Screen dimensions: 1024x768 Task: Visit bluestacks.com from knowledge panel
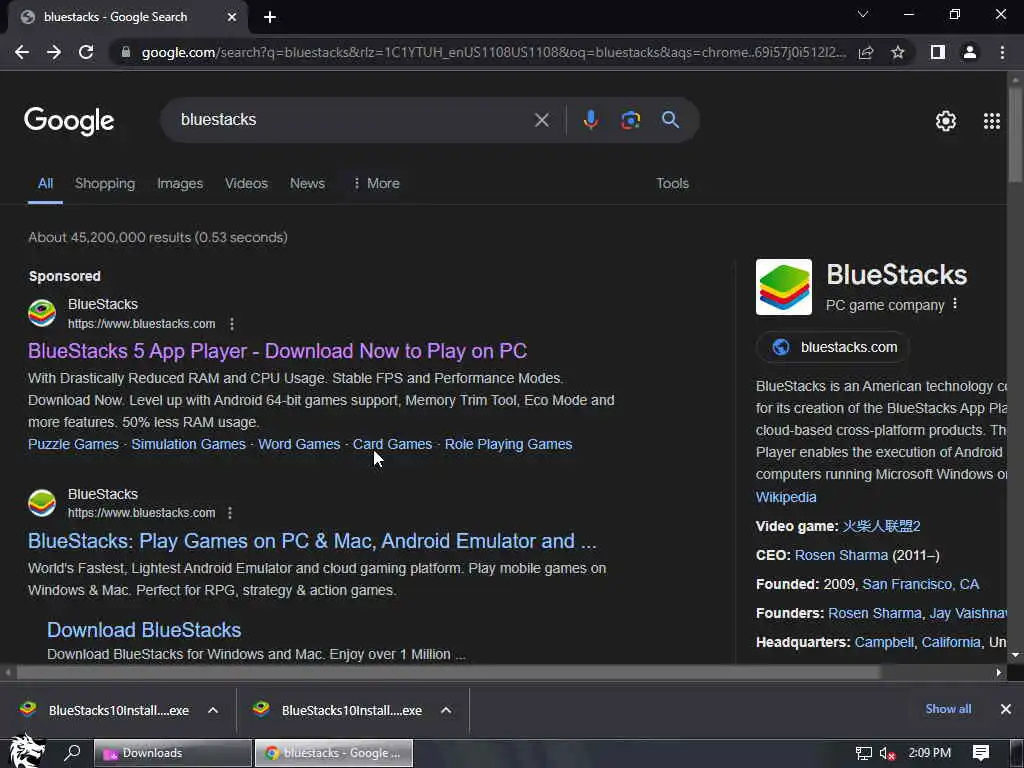point(833,347)
